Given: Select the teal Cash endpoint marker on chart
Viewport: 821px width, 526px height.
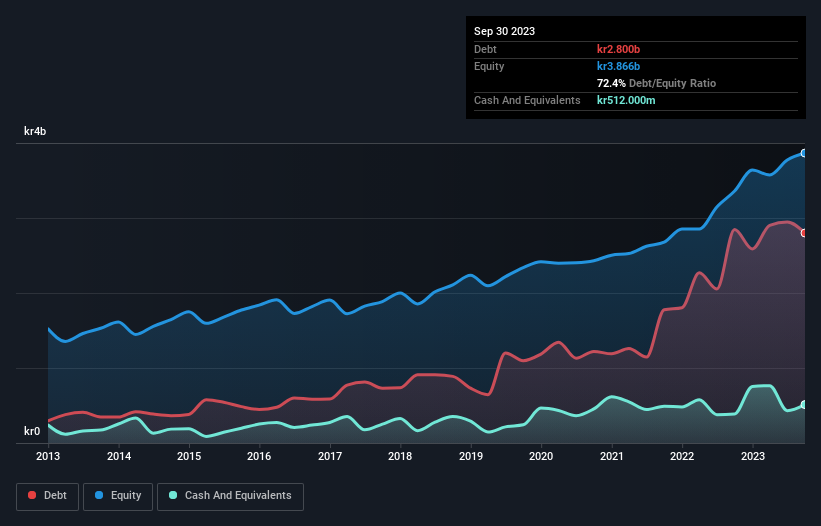Looking at the screenshot, I should point(804,405).
